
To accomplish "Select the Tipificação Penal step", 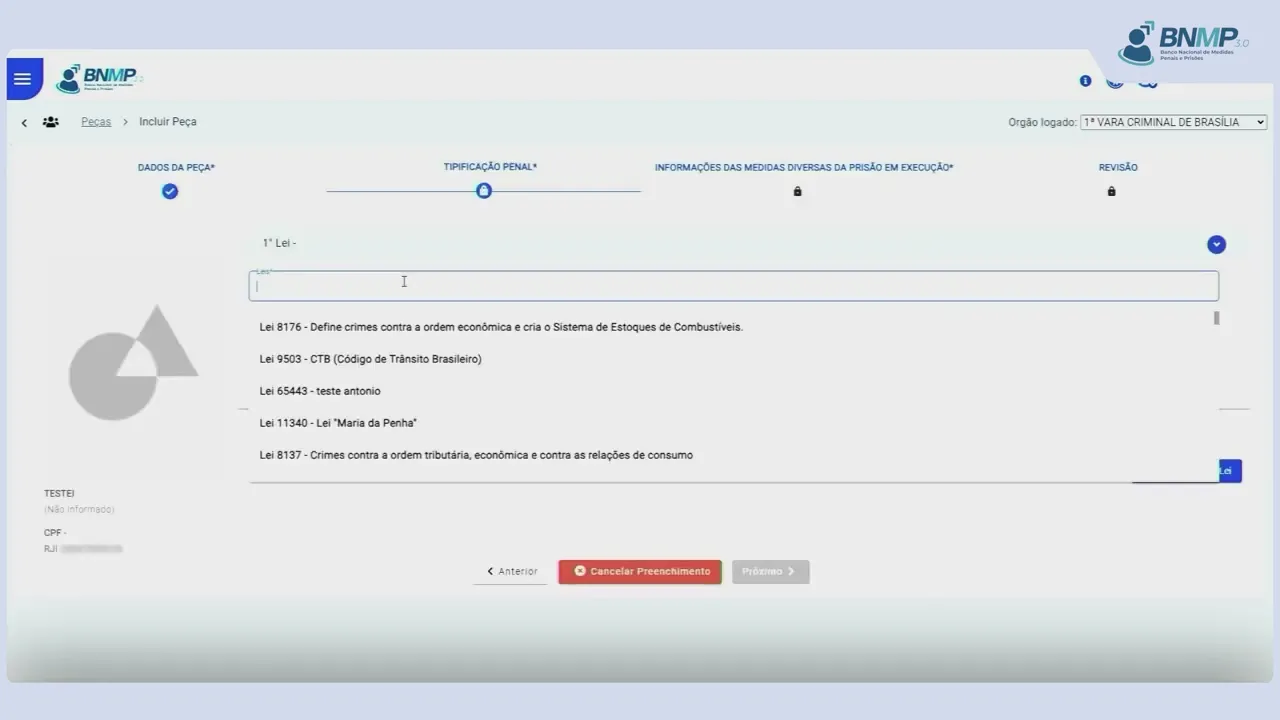I will [x=490, y=167].
